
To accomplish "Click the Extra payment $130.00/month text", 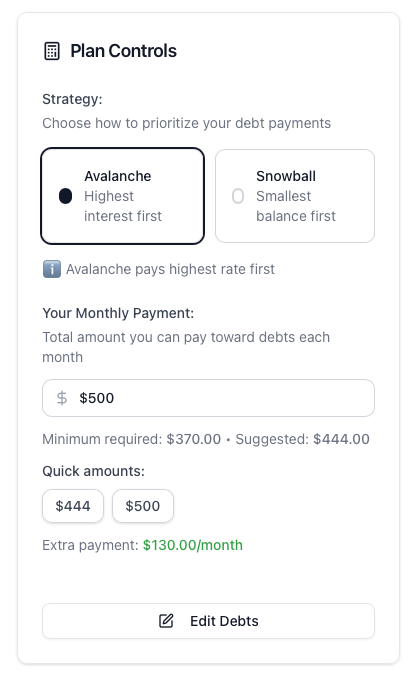I will point(142,545).
